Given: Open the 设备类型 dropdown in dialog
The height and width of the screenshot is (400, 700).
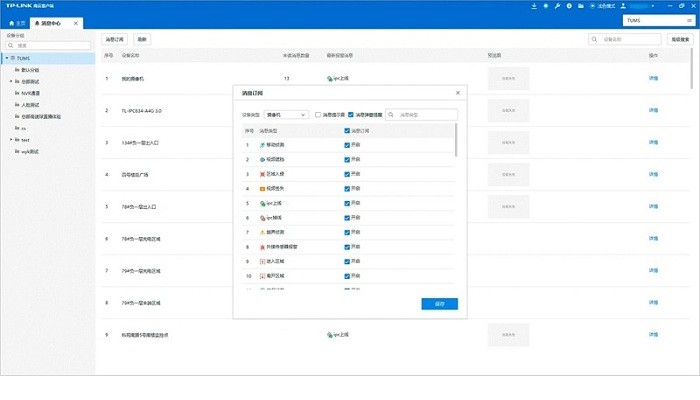Looking at the screenshot, I should tap(287, 115).
